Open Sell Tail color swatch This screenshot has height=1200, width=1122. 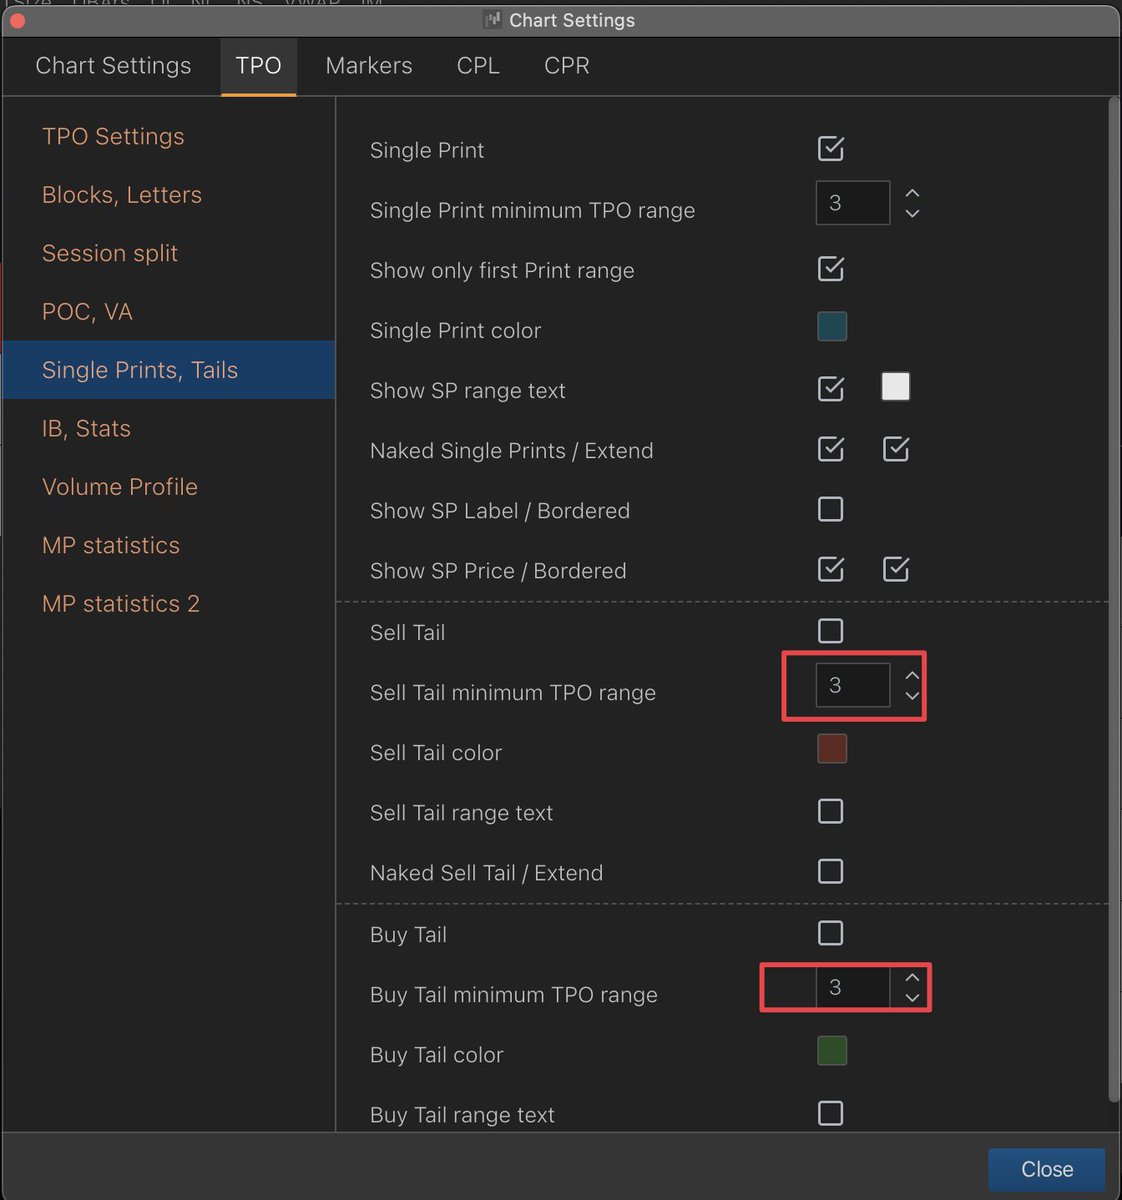tap(832, 749)
